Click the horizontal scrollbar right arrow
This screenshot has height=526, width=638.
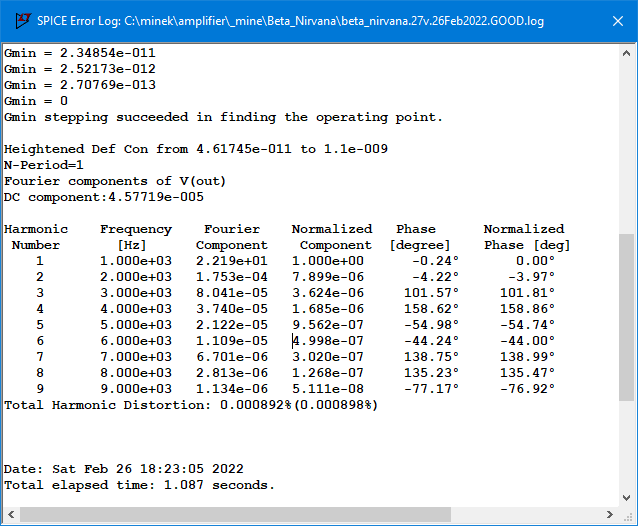(610, 515)
